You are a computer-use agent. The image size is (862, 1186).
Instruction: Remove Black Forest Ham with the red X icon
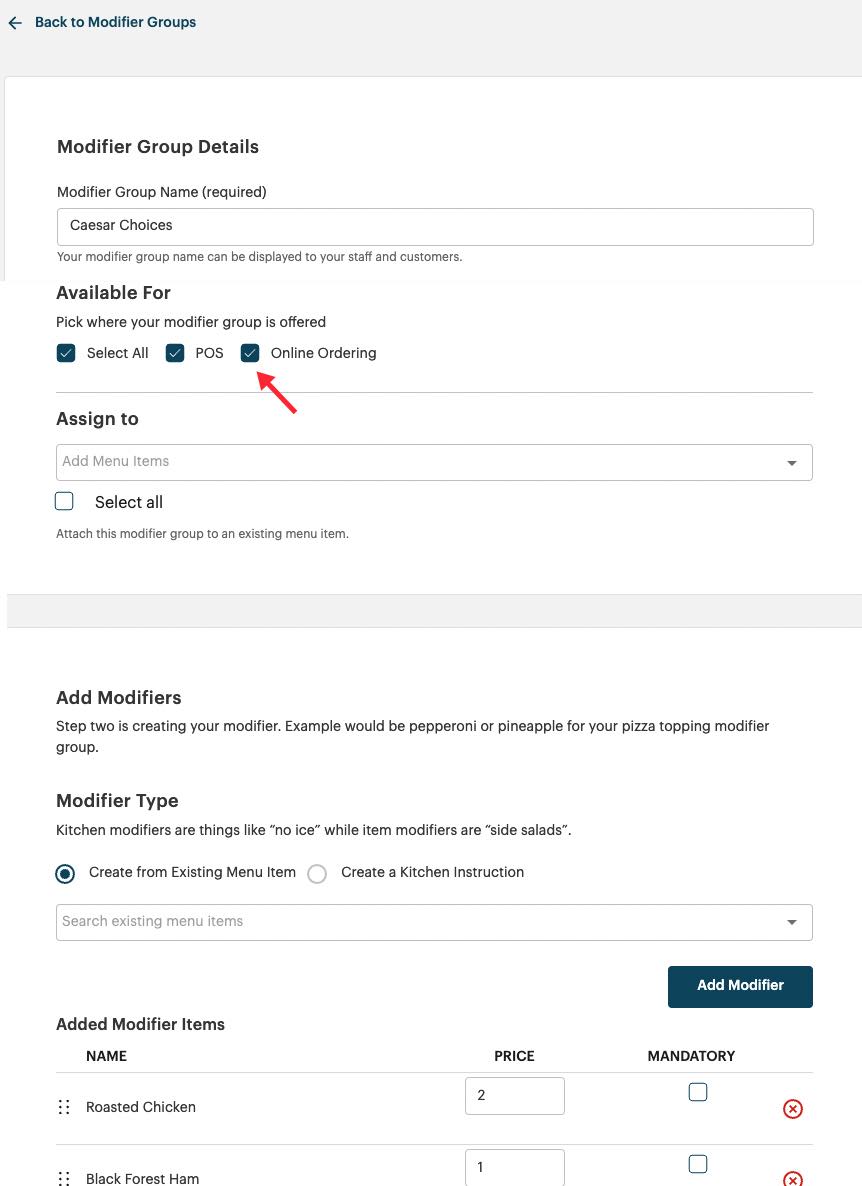click(x=792, y=1180)
